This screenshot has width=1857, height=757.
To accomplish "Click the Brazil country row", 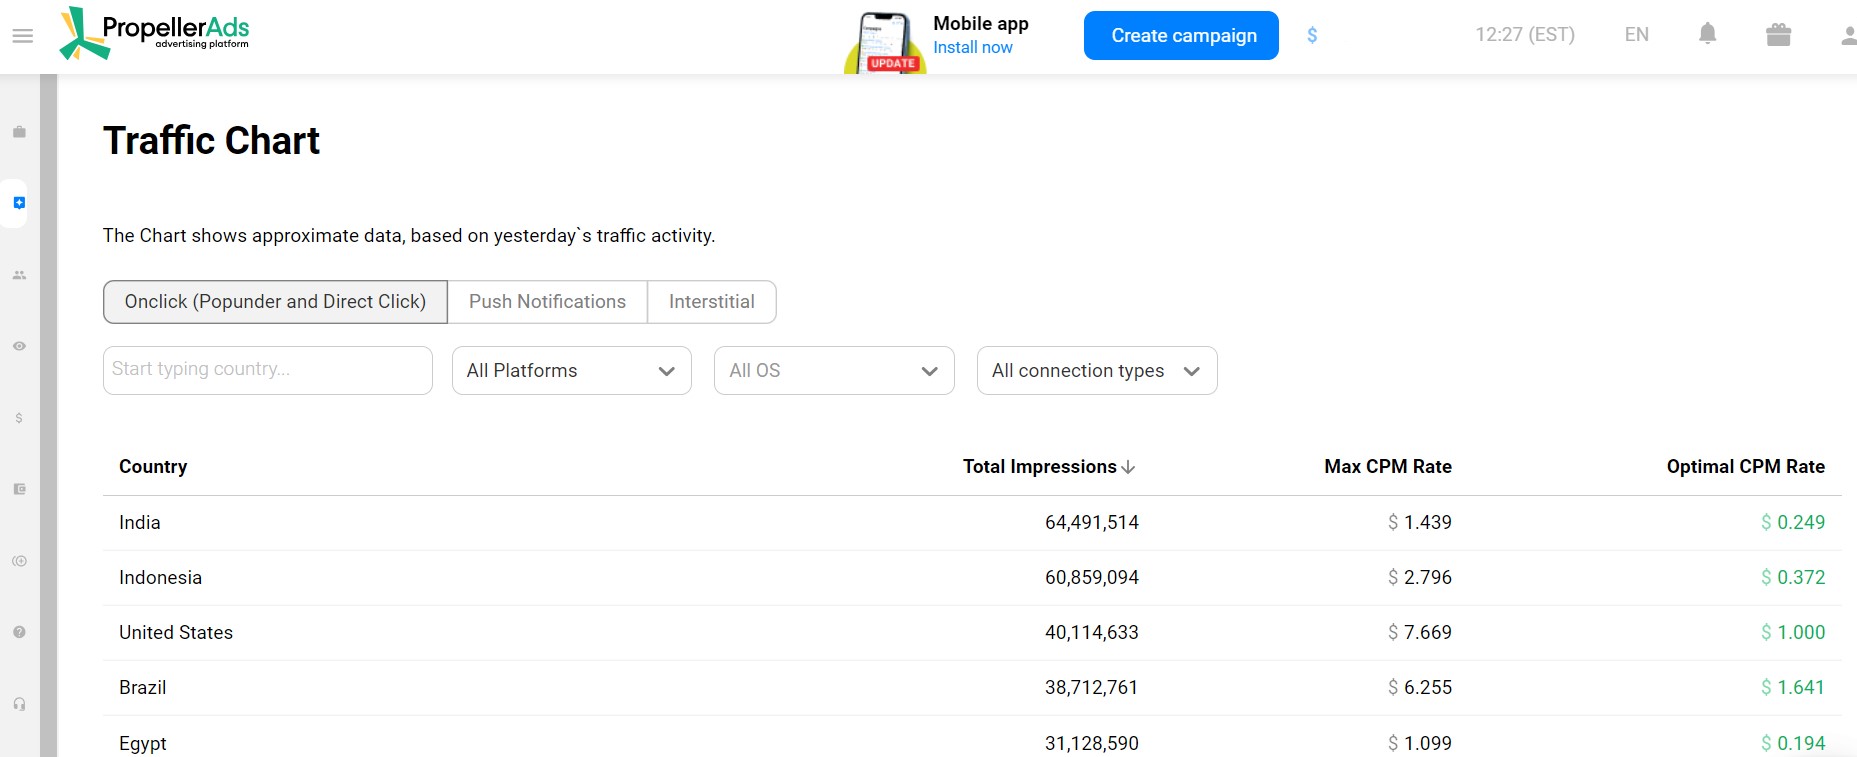I will click(x=972, y=688).
